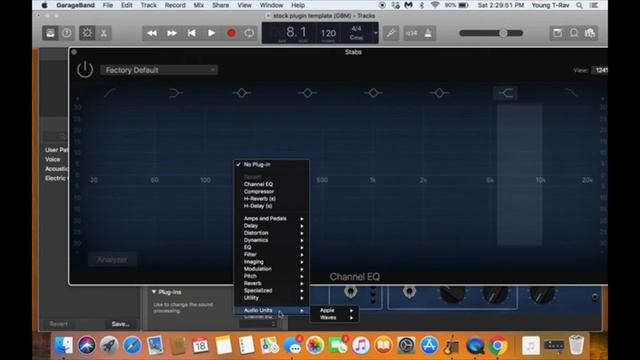Choose H-Reverb (s) from the menu
The image size is (640, 360).
271,199
